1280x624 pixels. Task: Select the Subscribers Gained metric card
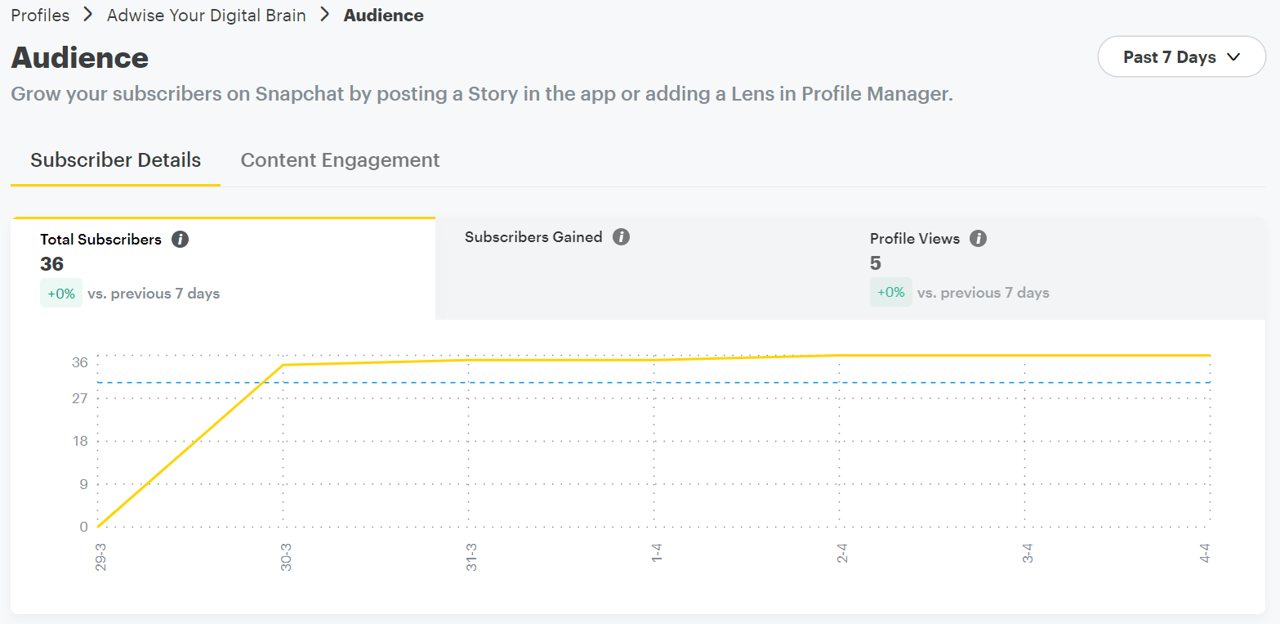click(x=640, y=268)
